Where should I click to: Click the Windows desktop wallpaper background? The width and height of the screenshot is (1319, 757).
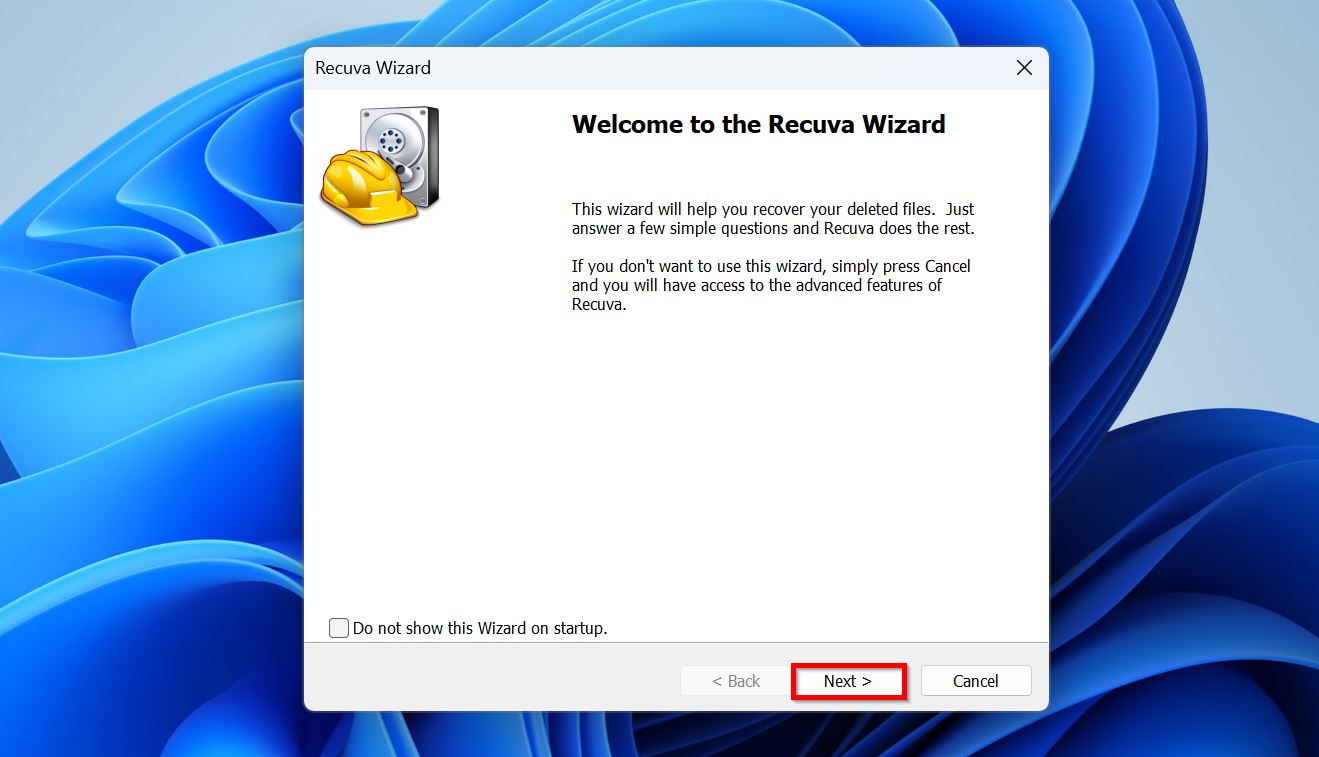[x=150, y=400]
